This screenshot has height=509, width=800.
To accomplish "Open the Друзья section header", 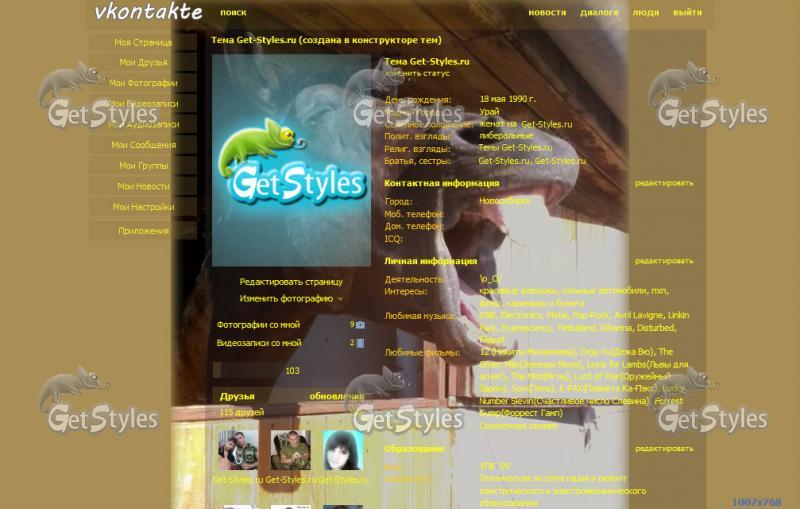I will pyautogui.click(x=237, y=396).
